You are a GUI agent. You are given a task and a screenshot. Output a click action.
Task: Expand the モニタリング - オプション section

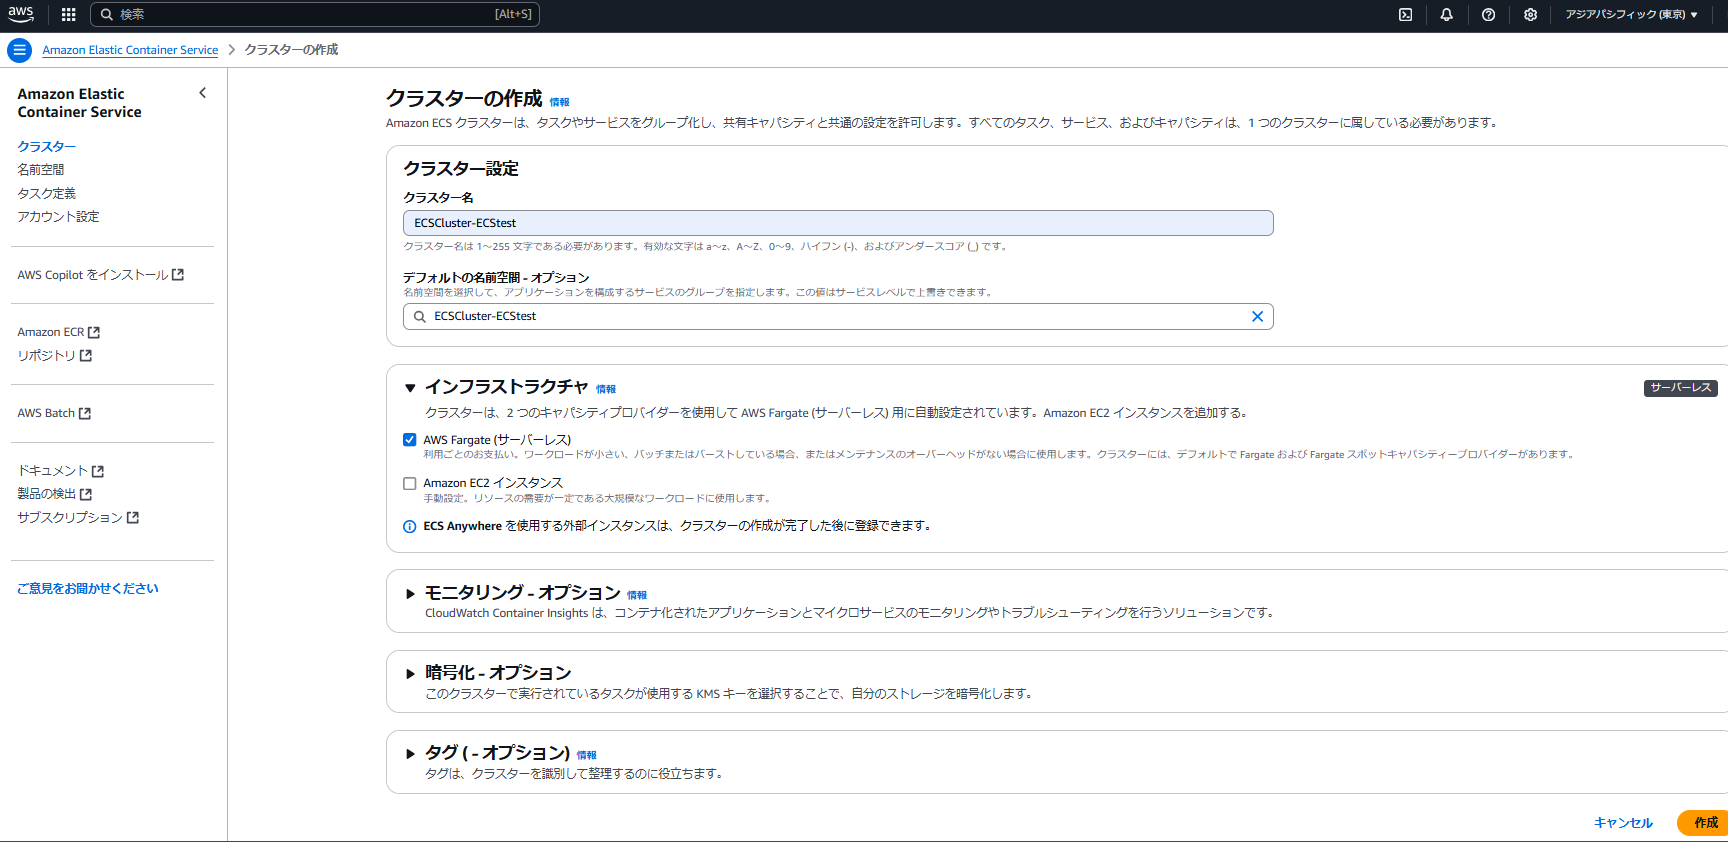[x=410, y=593]
